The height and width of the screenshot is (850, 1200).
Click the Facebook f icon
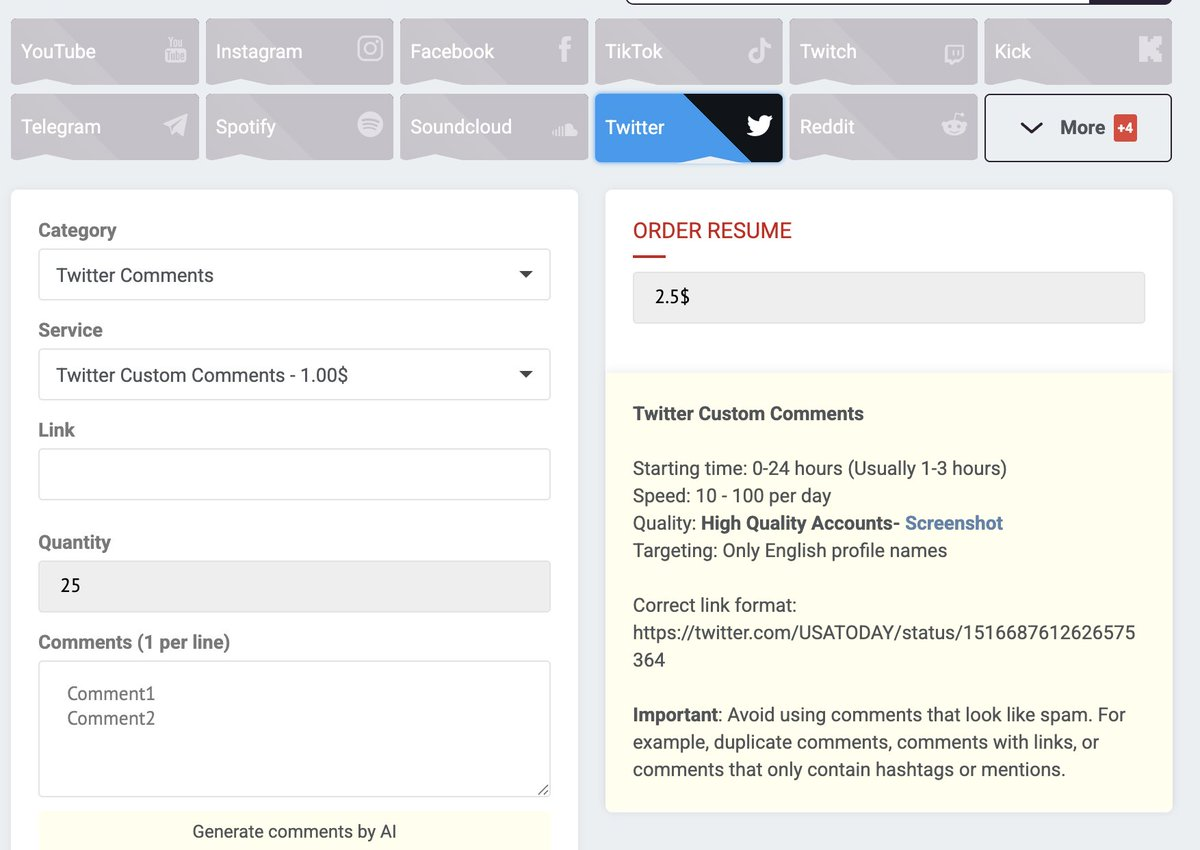pos(564,49)
